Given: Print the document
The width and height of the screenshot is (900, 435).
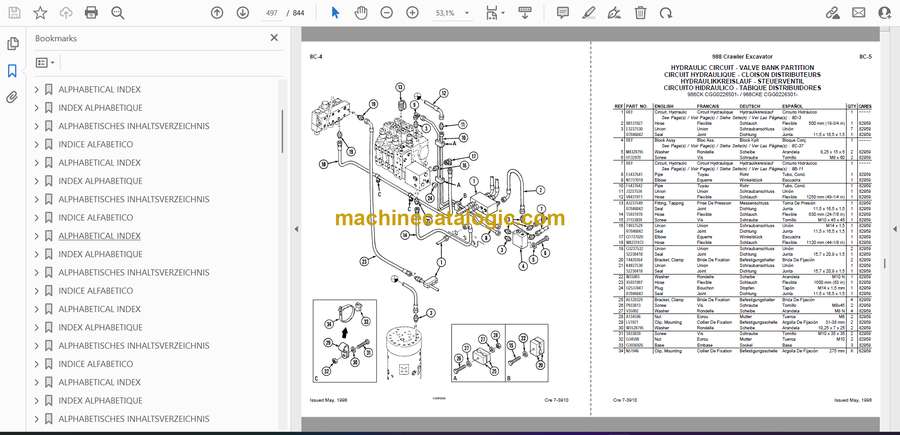Looking at the screenshot, I should pyautogui.click(x=91, y=13).
